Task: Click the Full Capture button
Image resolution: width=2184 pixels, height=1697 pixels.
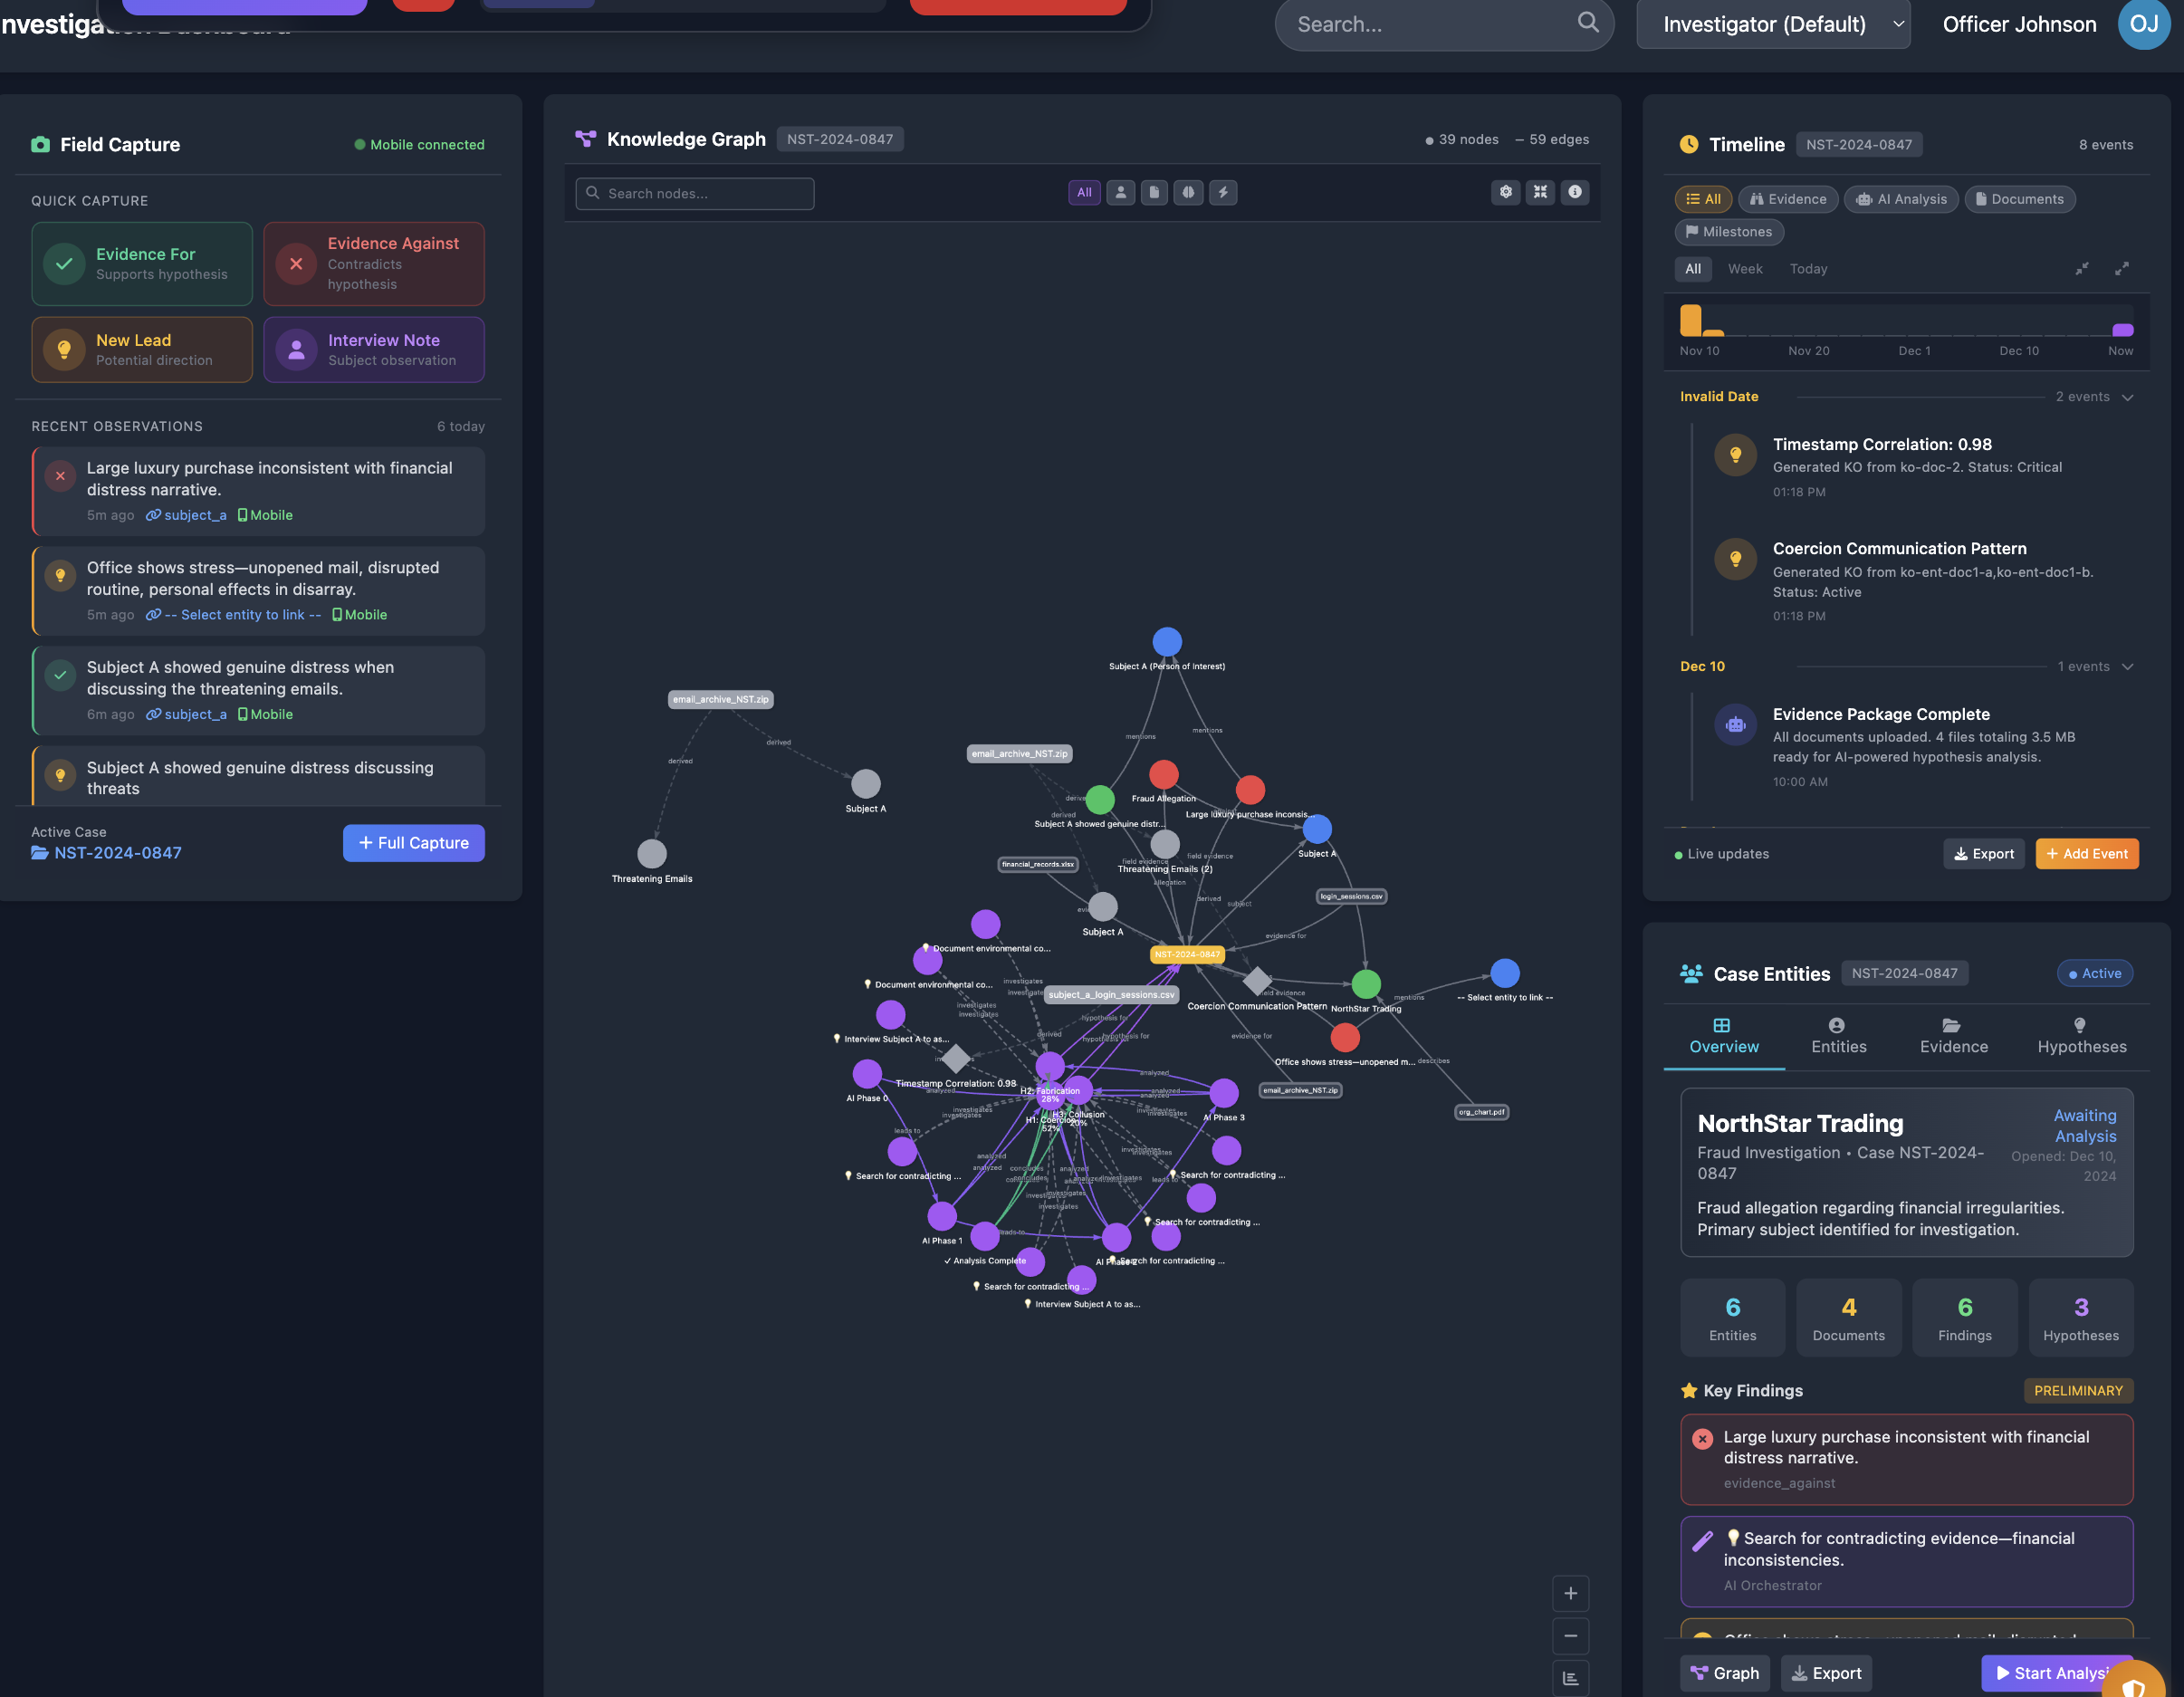Action: tap(414, 843)
